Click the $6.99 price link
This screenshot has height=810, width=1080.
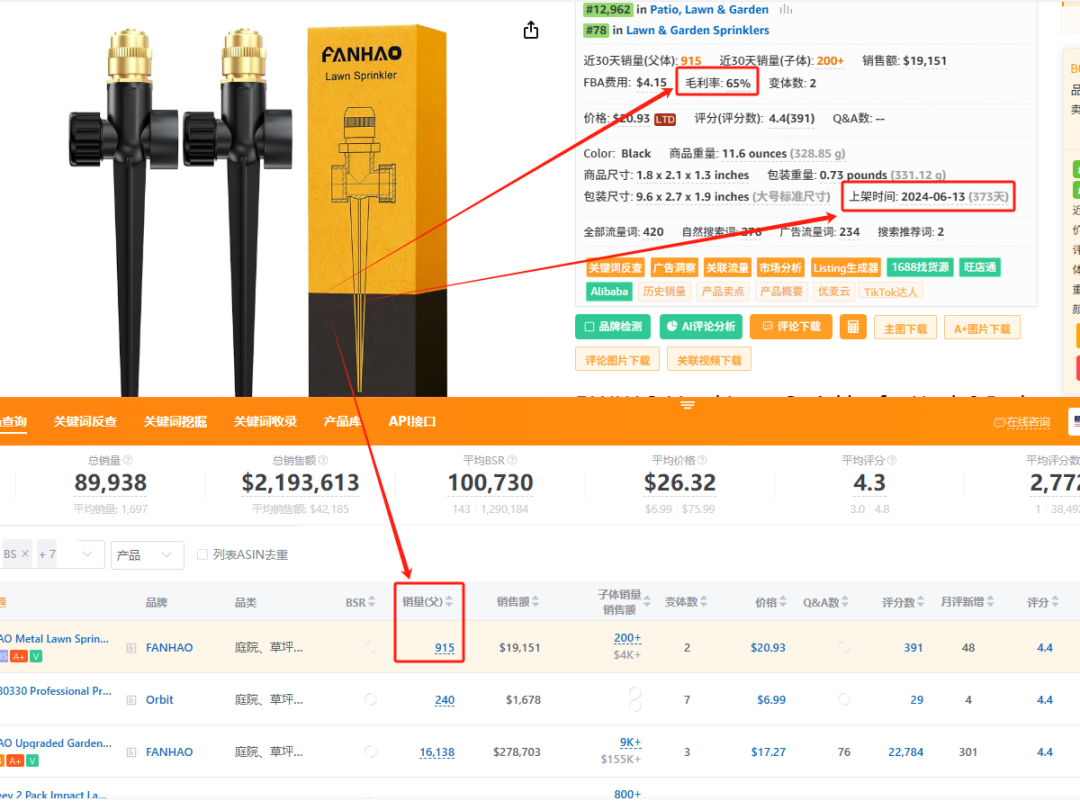(771, 700)
